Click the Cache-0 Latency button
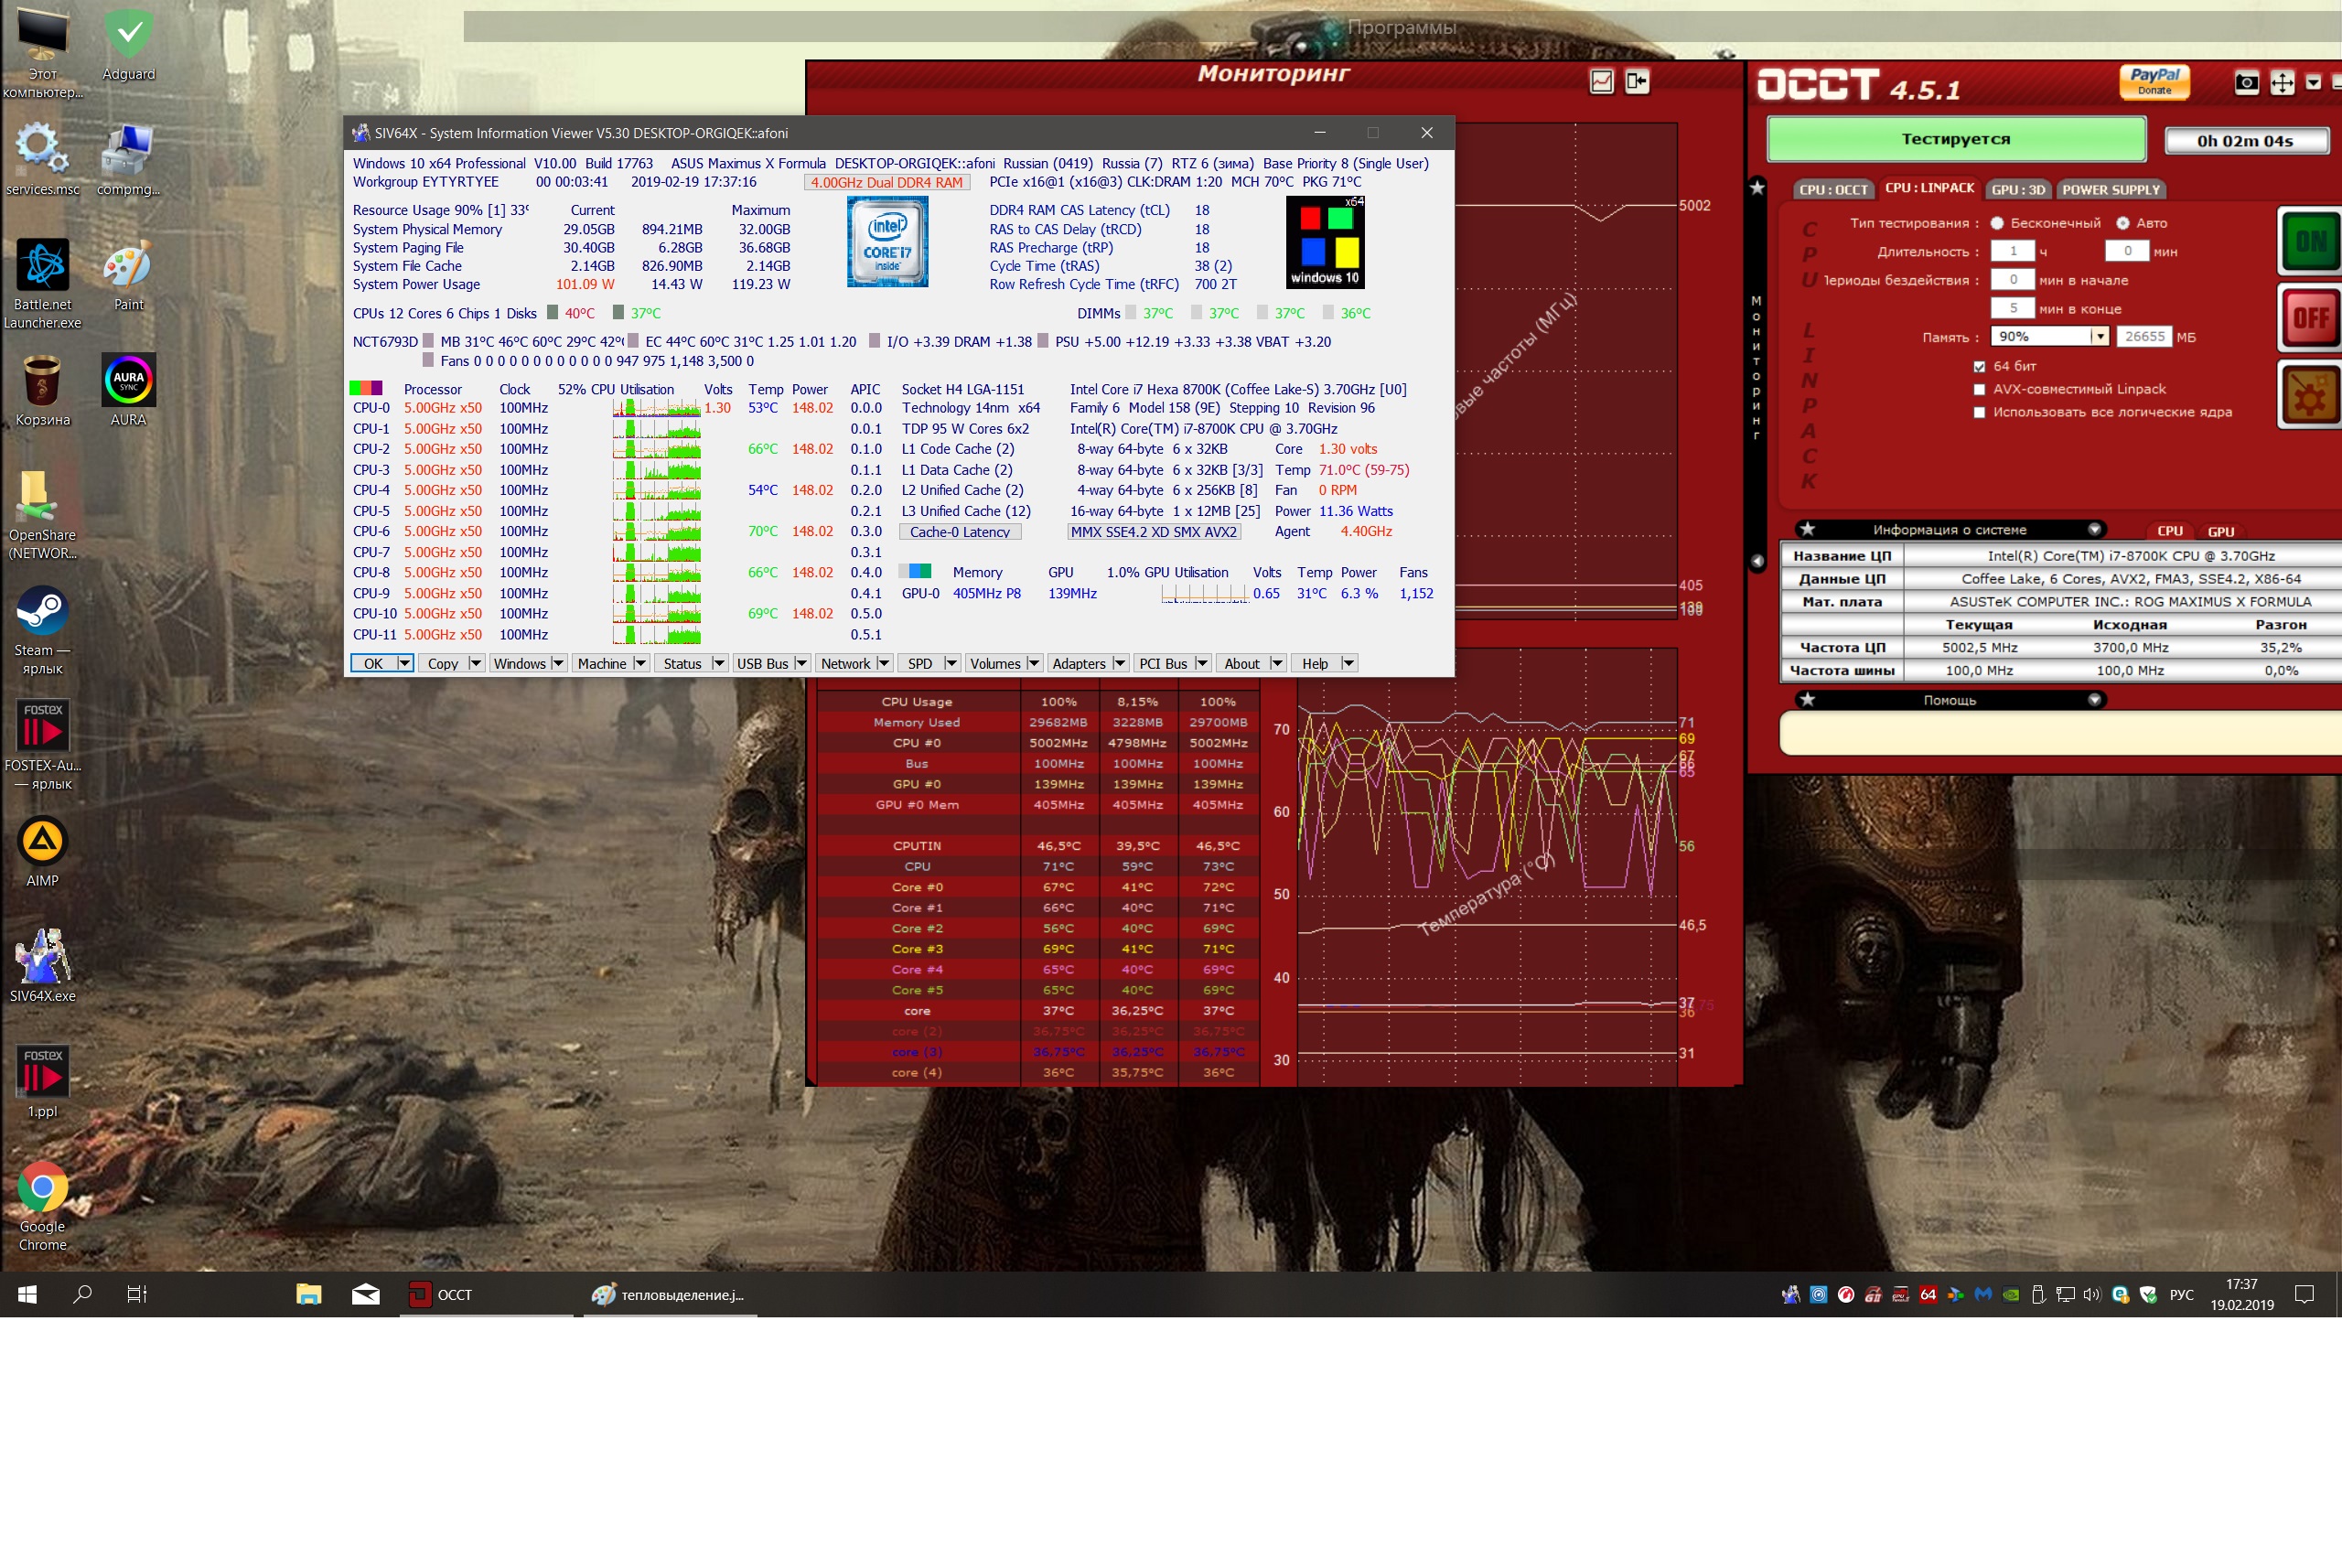 [x=960, y=532]
